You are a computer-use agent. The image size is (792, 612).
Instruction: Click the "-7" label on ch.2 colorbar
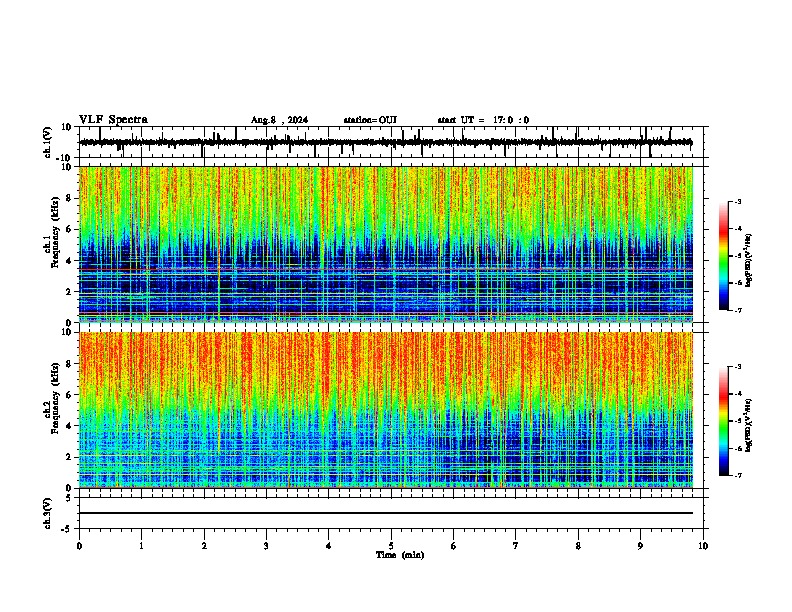(737, 476)
